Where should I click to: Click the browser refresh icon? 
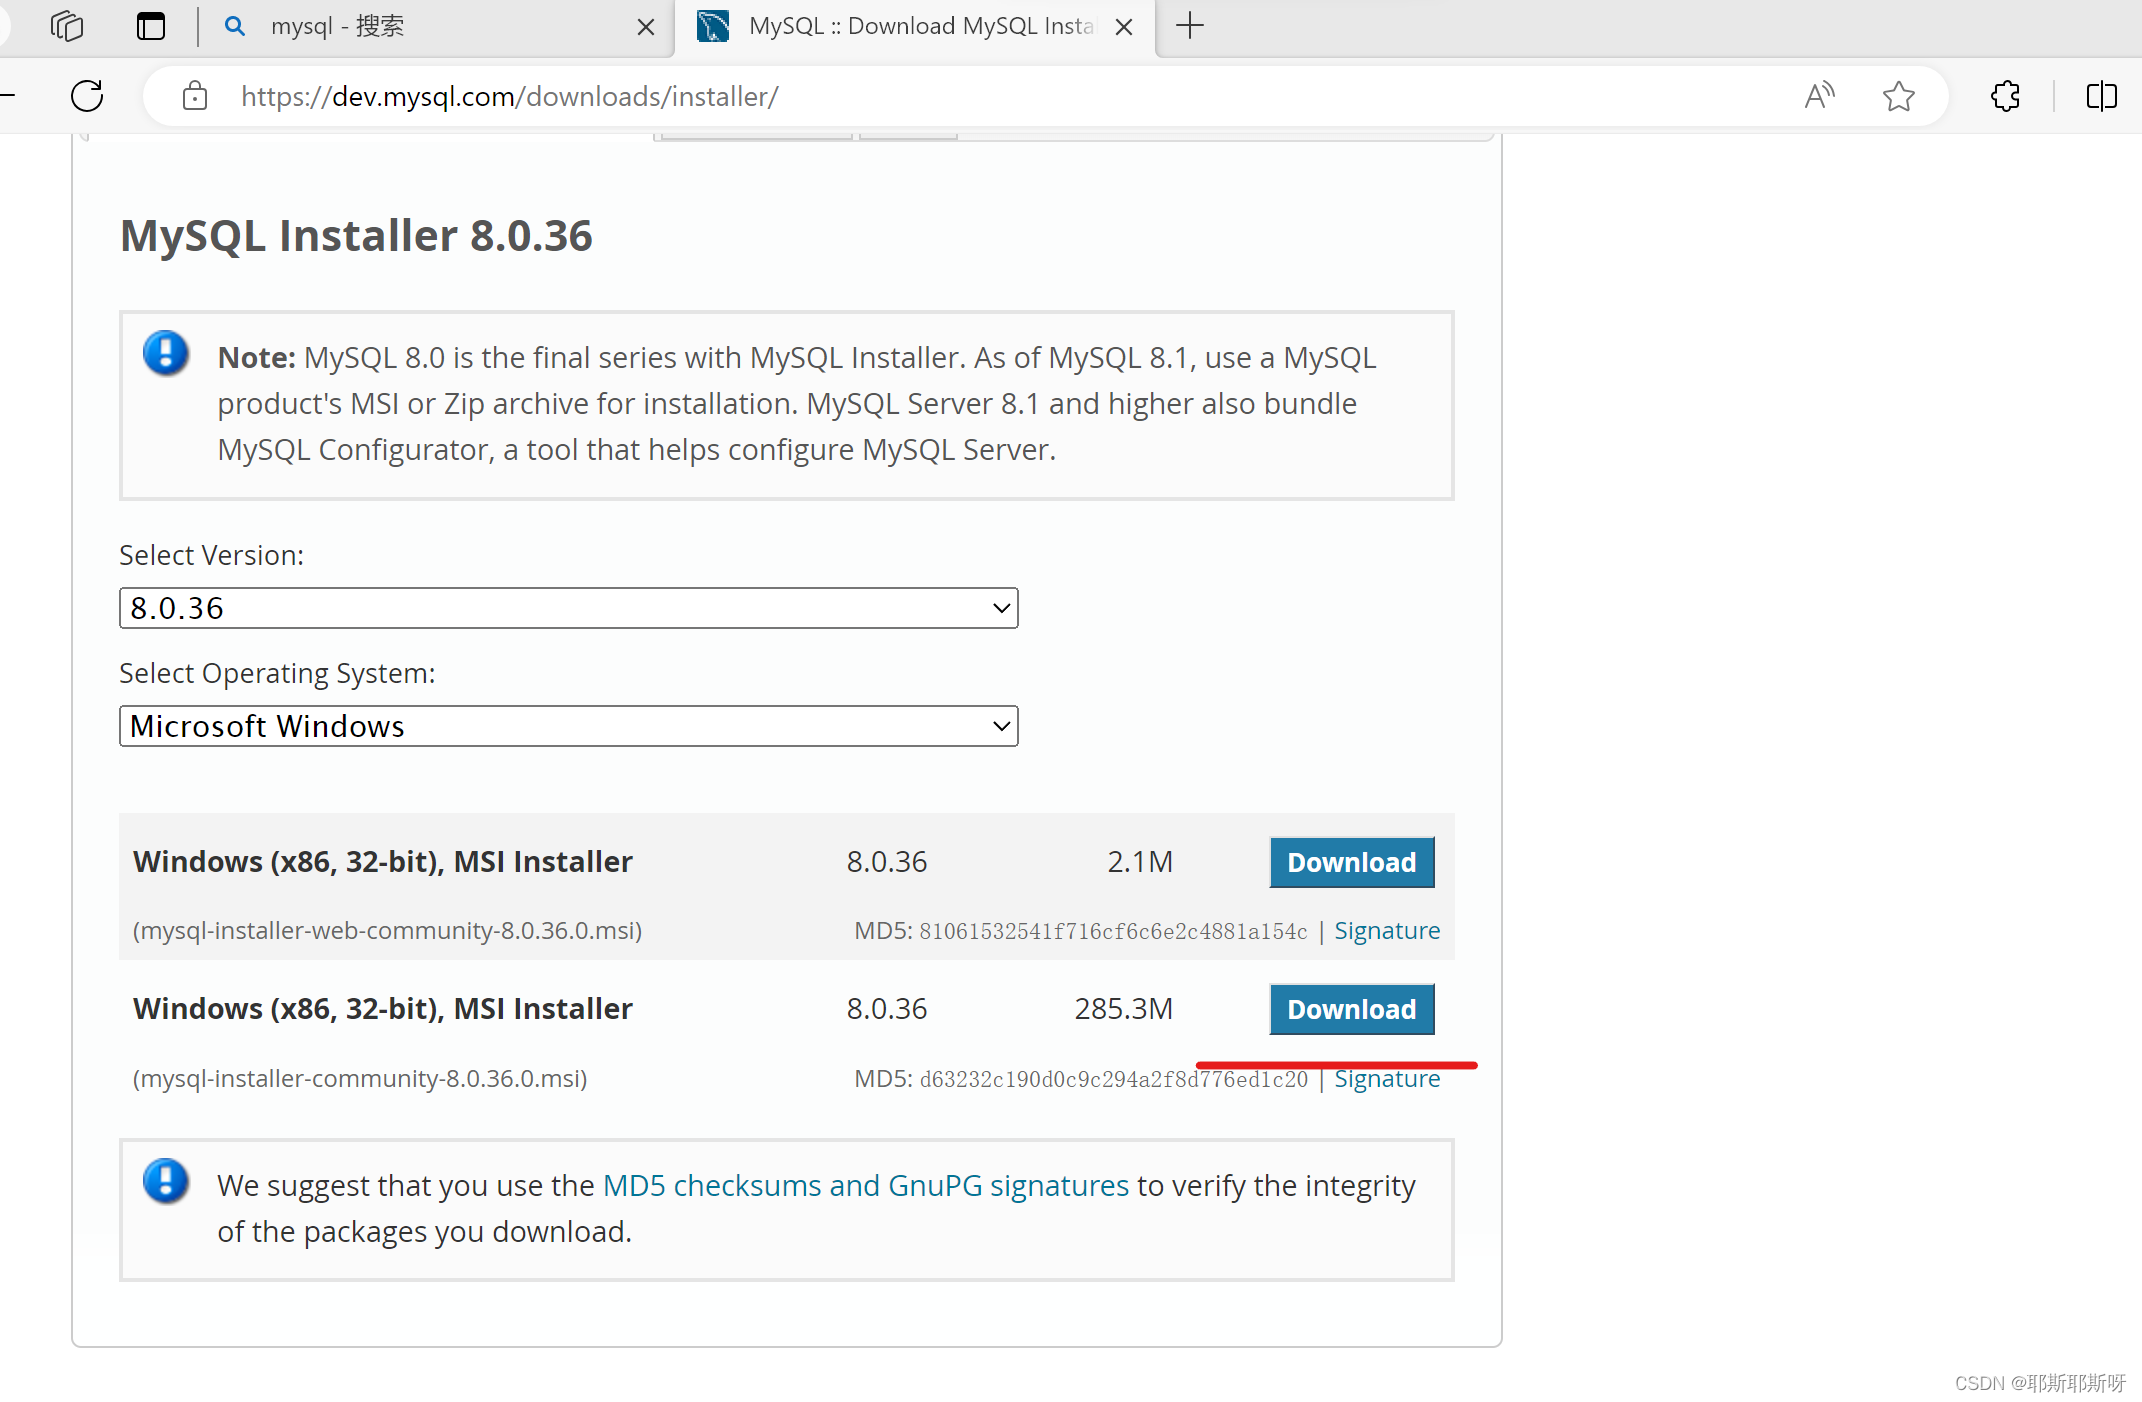coord(87,96)
